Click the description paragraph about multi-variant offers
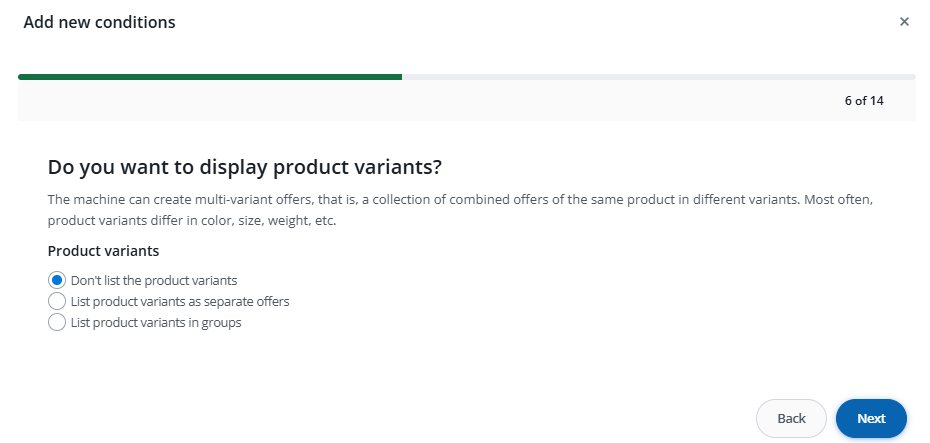This screenshot has width=930, height=443. point(460,199)
